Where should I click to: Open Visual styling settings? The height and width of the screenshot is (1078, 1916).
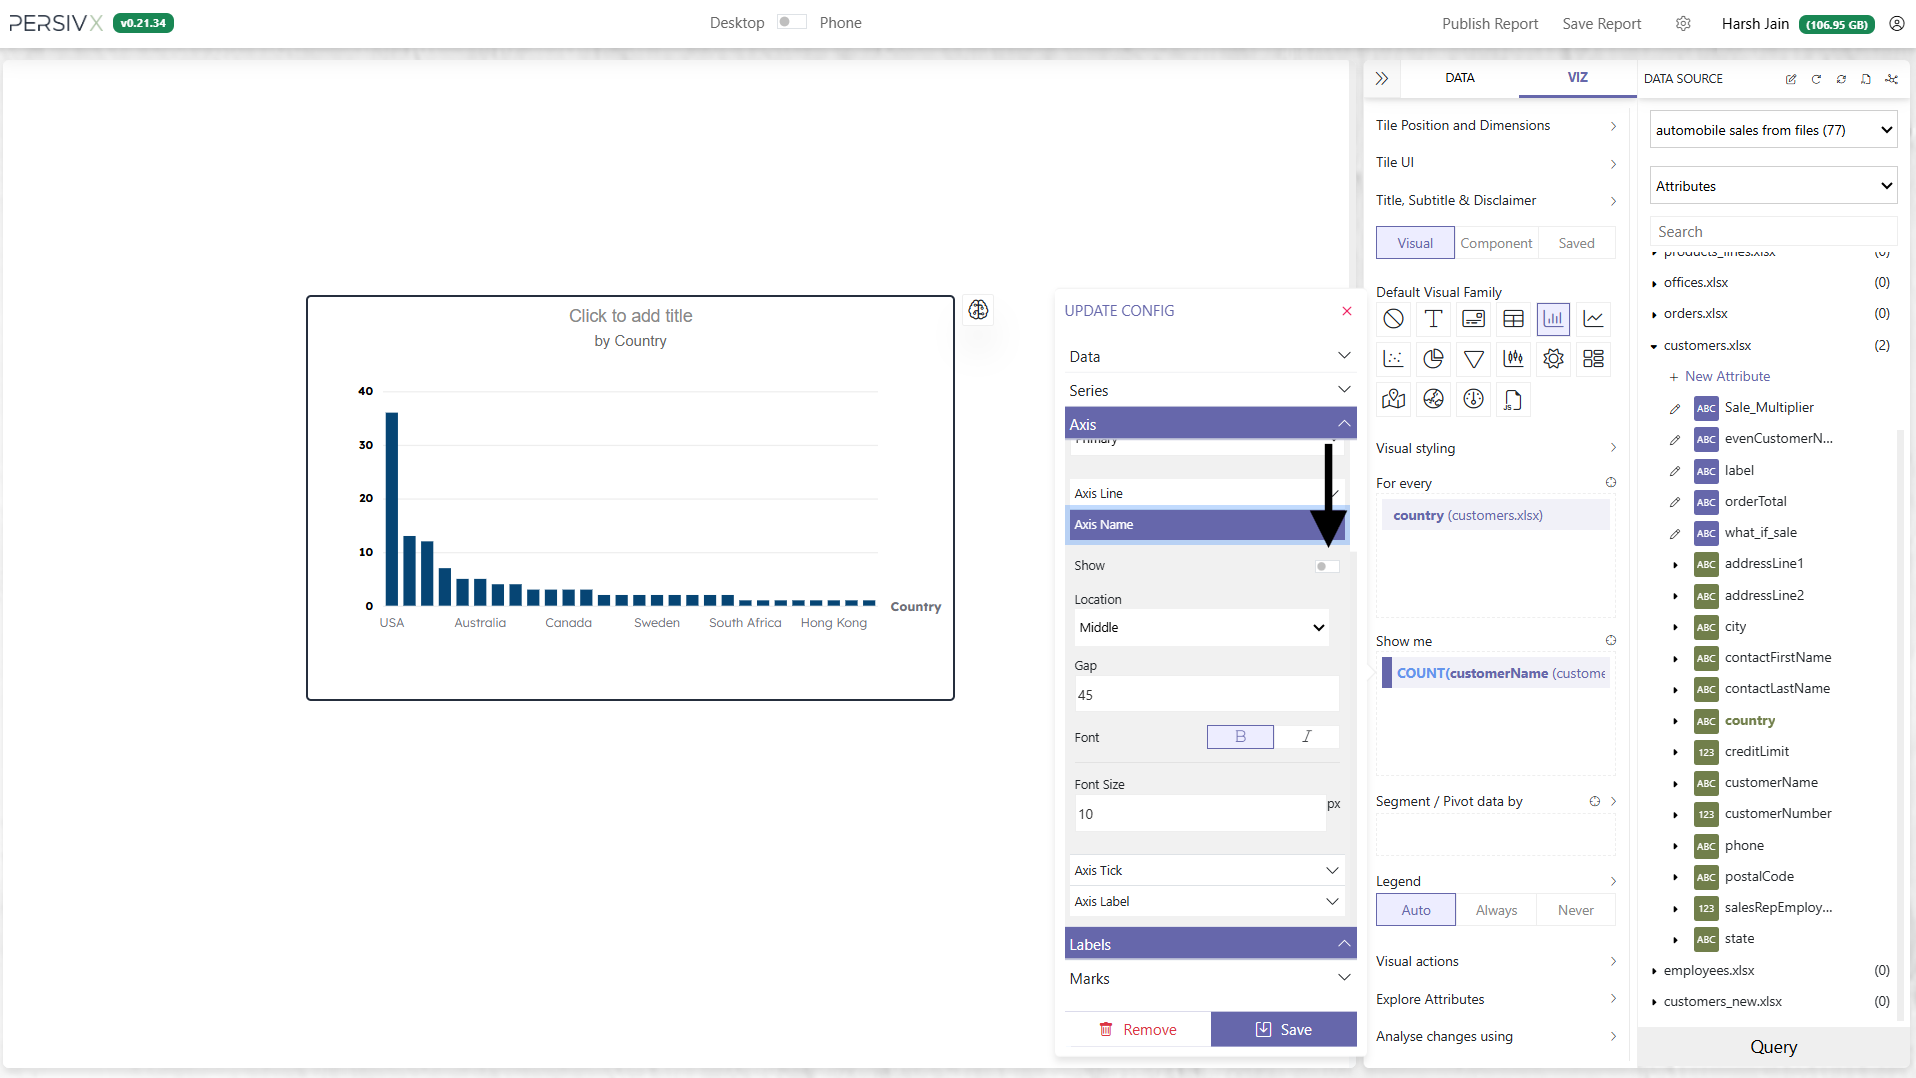(x=1496, y=449)
